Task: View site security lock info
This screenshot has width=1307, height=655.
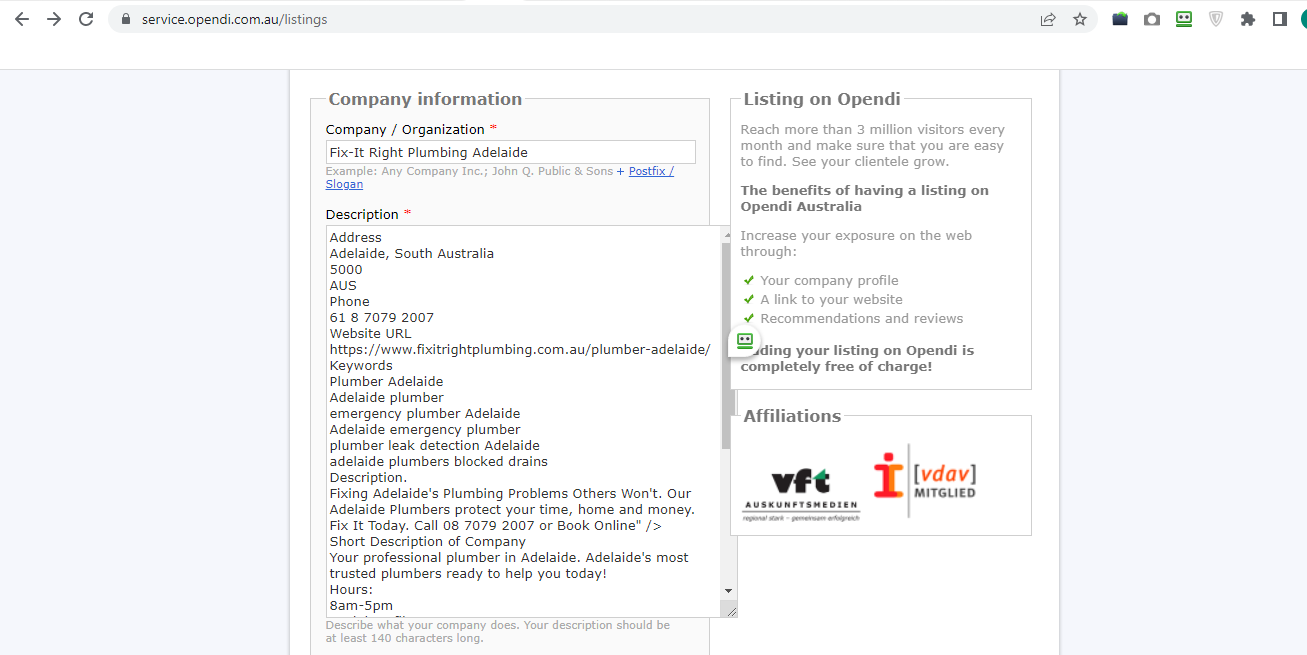Action: (125, 19)
